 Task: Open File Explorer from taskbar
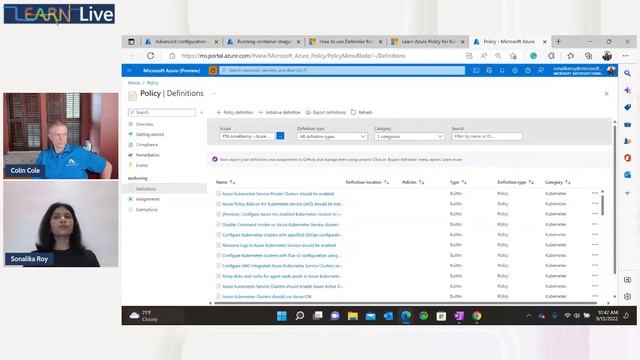point(353,316)
